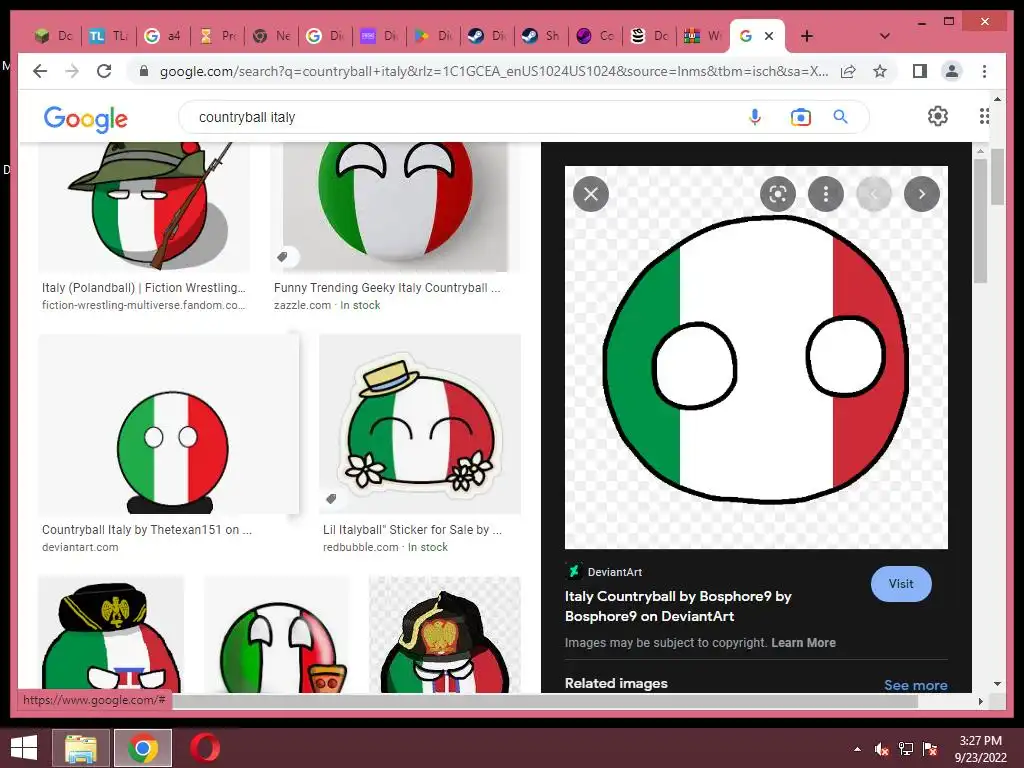
Task: Open Lil Italyball sticker thumbnail
Action: pos(420,424)
